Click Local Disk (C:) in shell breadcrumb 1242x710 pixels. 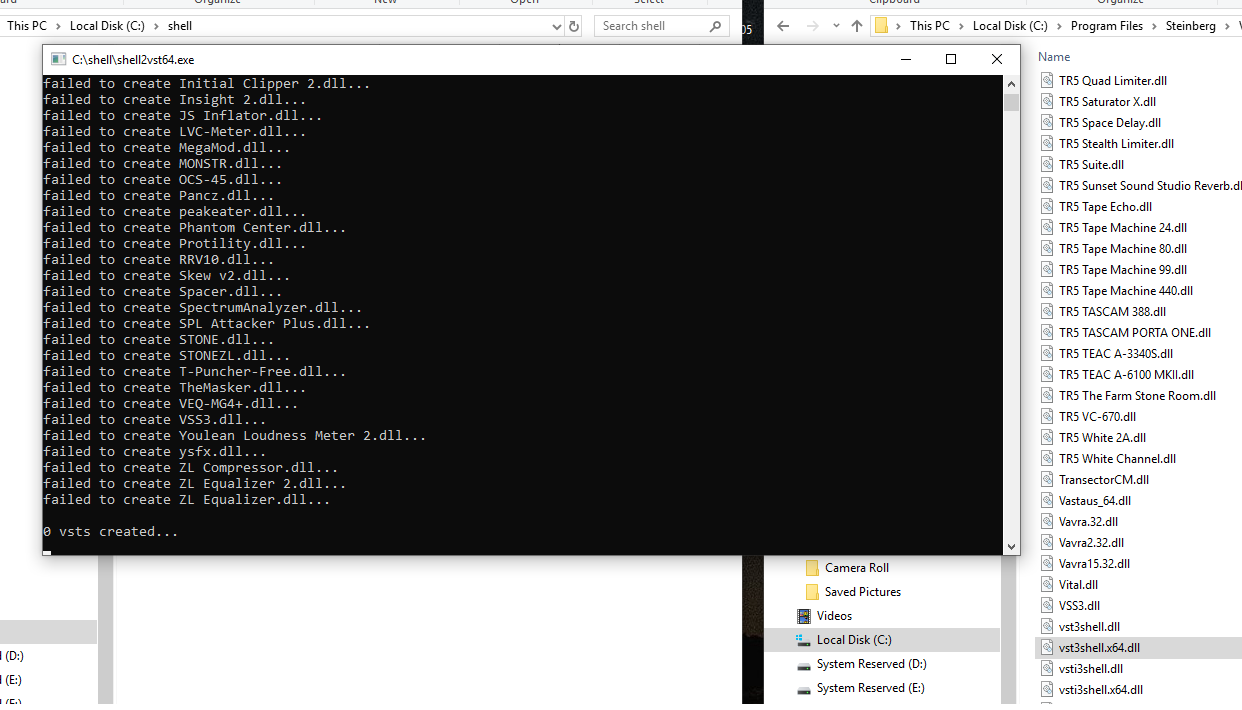click(109, 26)
